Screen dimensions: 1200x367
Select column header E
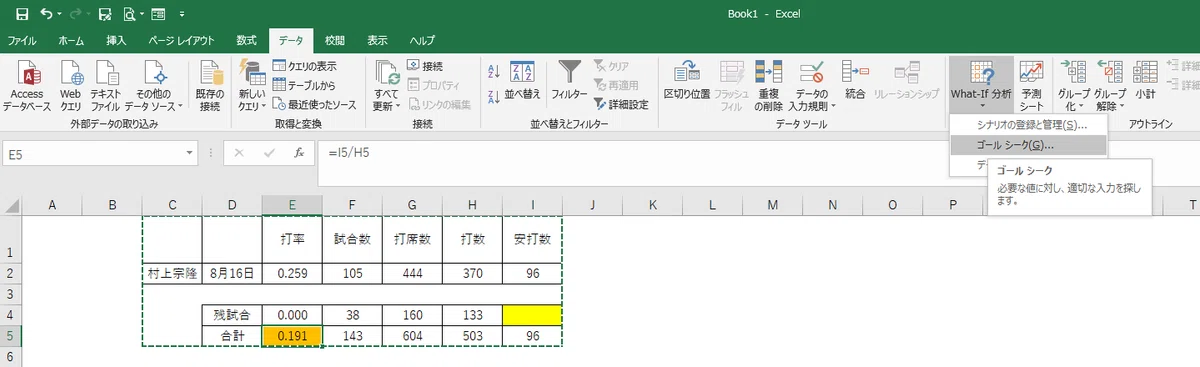click(x=292, y=205)
